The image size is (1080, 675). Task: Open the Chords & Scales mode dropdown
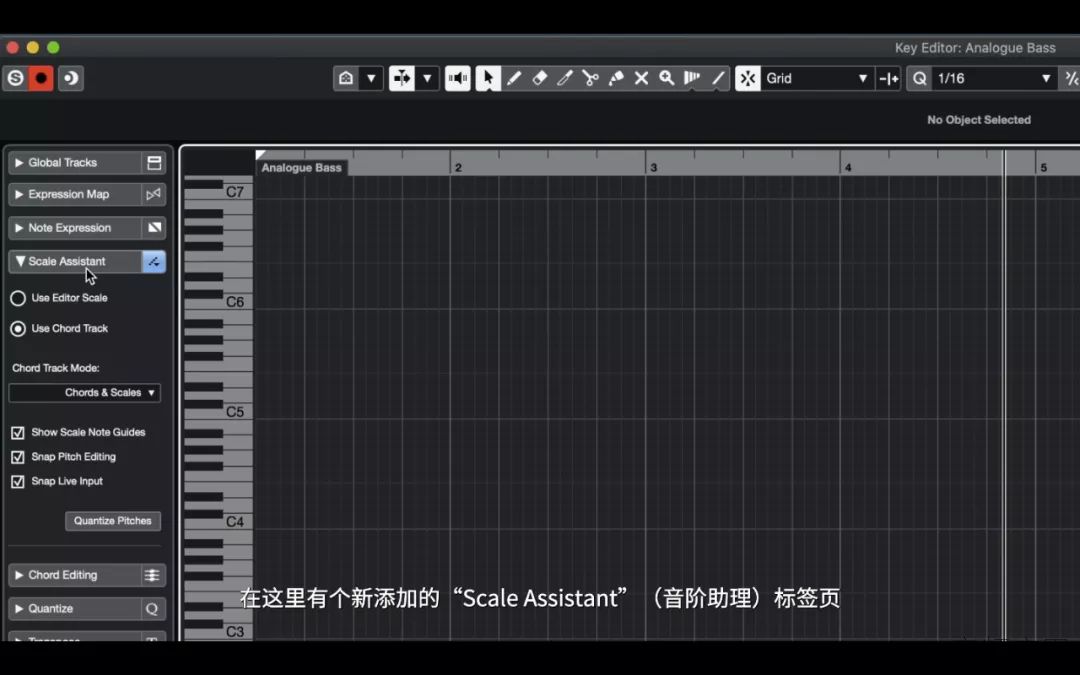85,393
